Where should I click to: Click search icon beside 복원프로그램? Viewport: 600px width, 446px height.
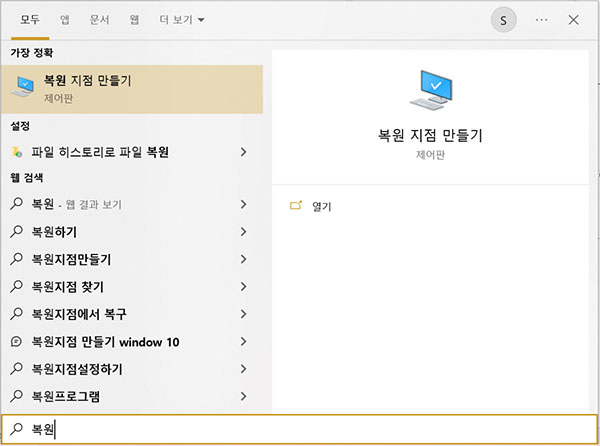pyautogui.click(x=16, y=396)
